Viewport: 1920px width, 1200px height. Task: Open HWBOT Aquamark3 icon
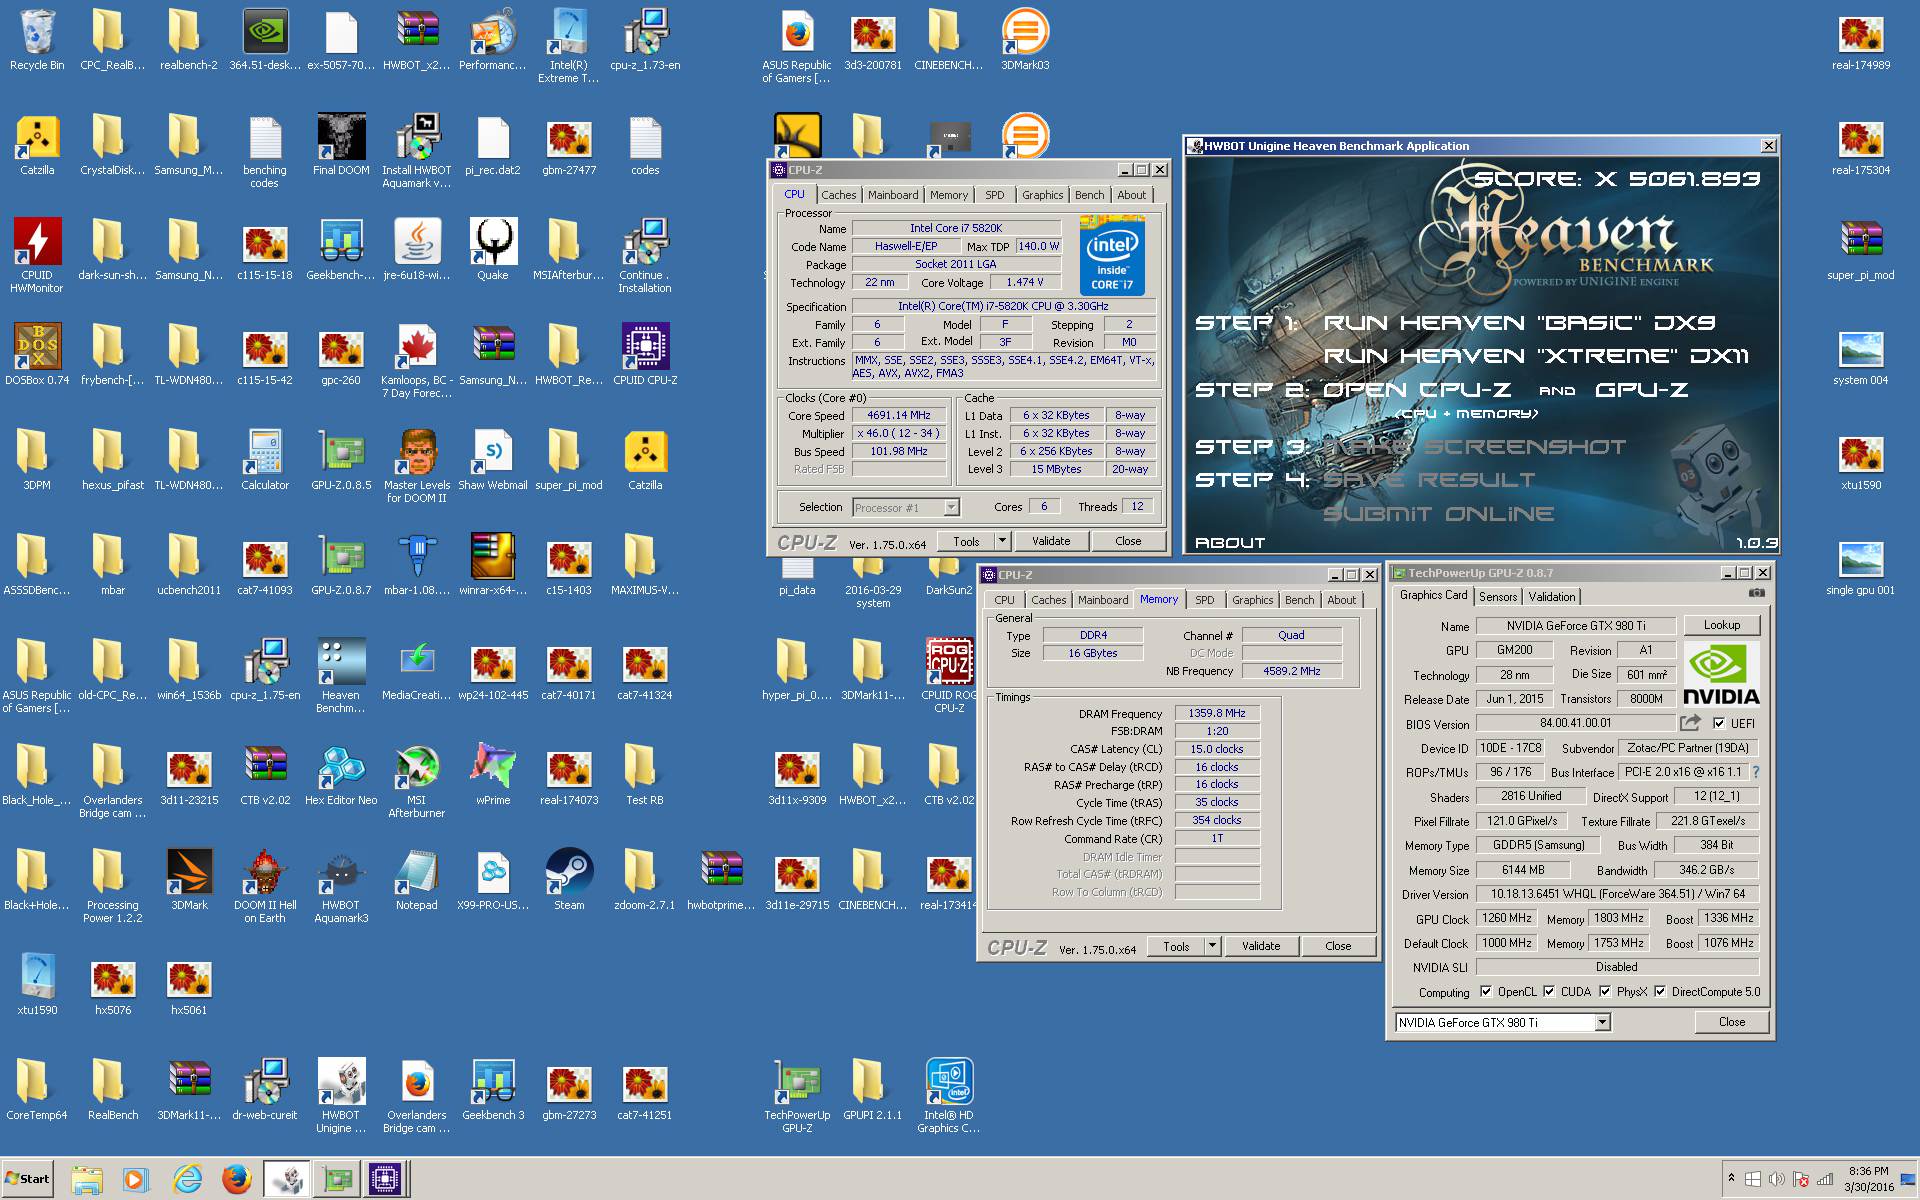(341, 886)
